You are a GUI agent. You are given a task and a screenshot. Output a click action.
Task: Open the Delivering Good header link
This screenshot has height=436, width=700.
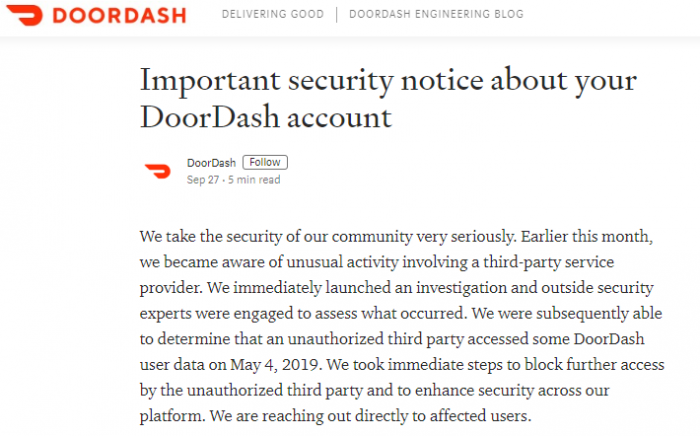(273, 14)
